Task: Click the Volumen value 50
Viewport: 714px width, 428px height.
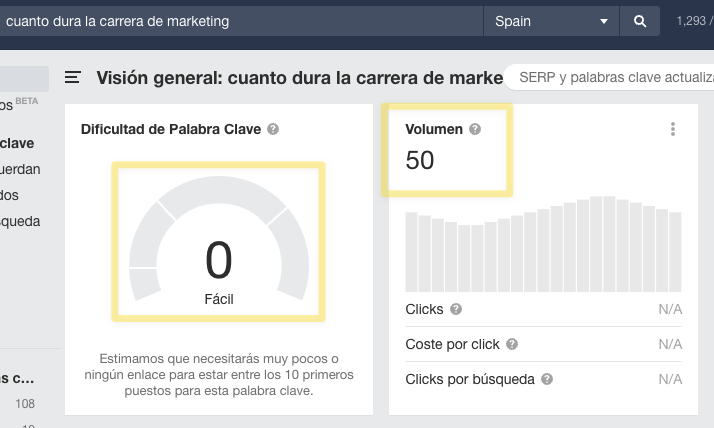Action: coord(420,159)
